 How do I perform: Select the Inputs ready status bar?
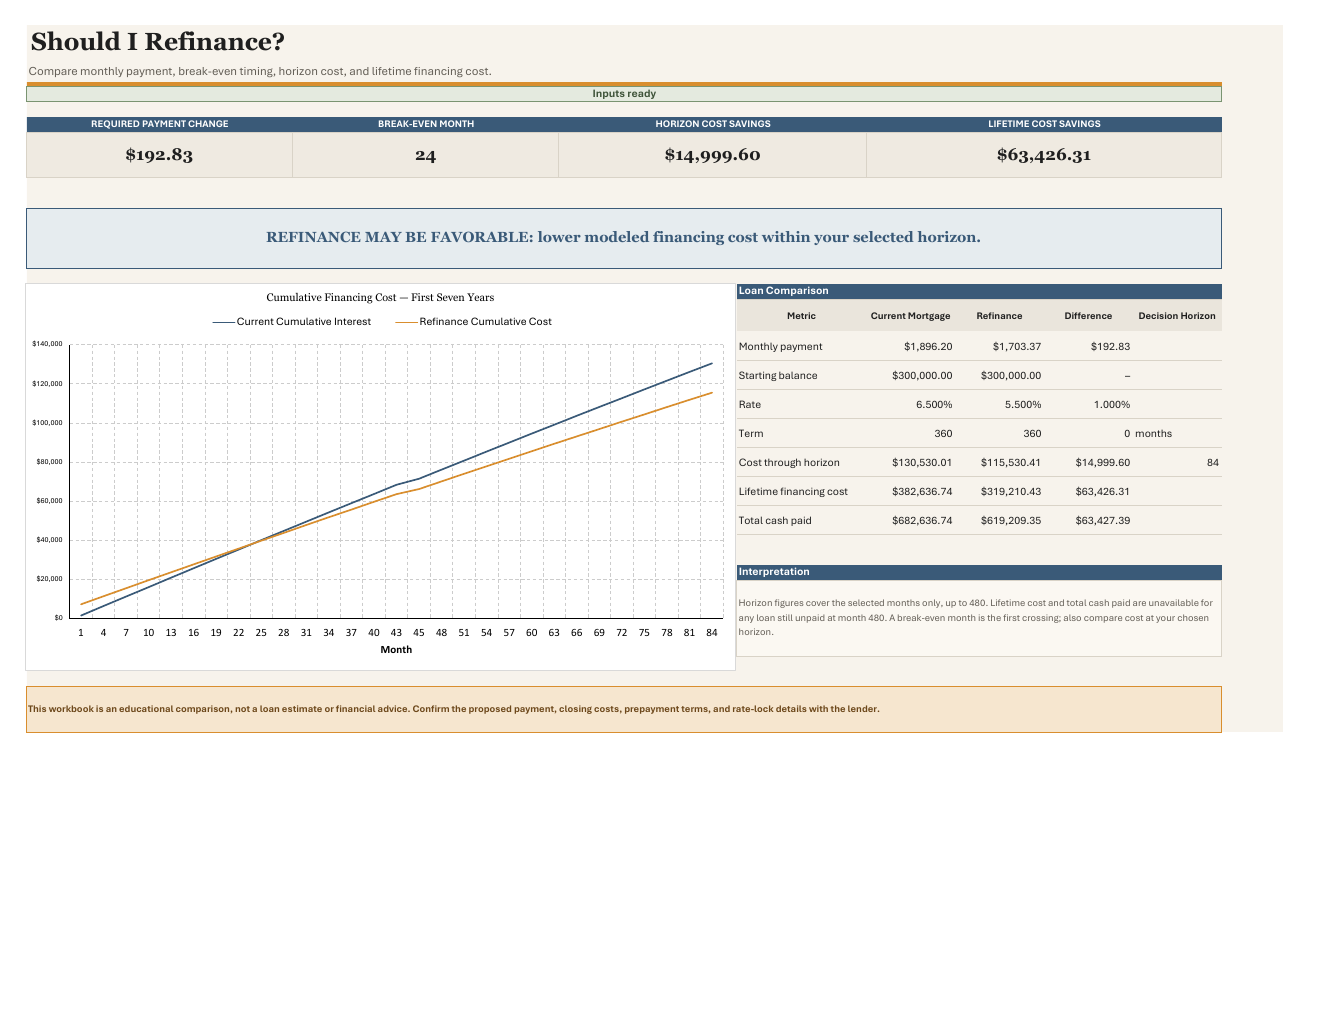[x=624, y=94]
